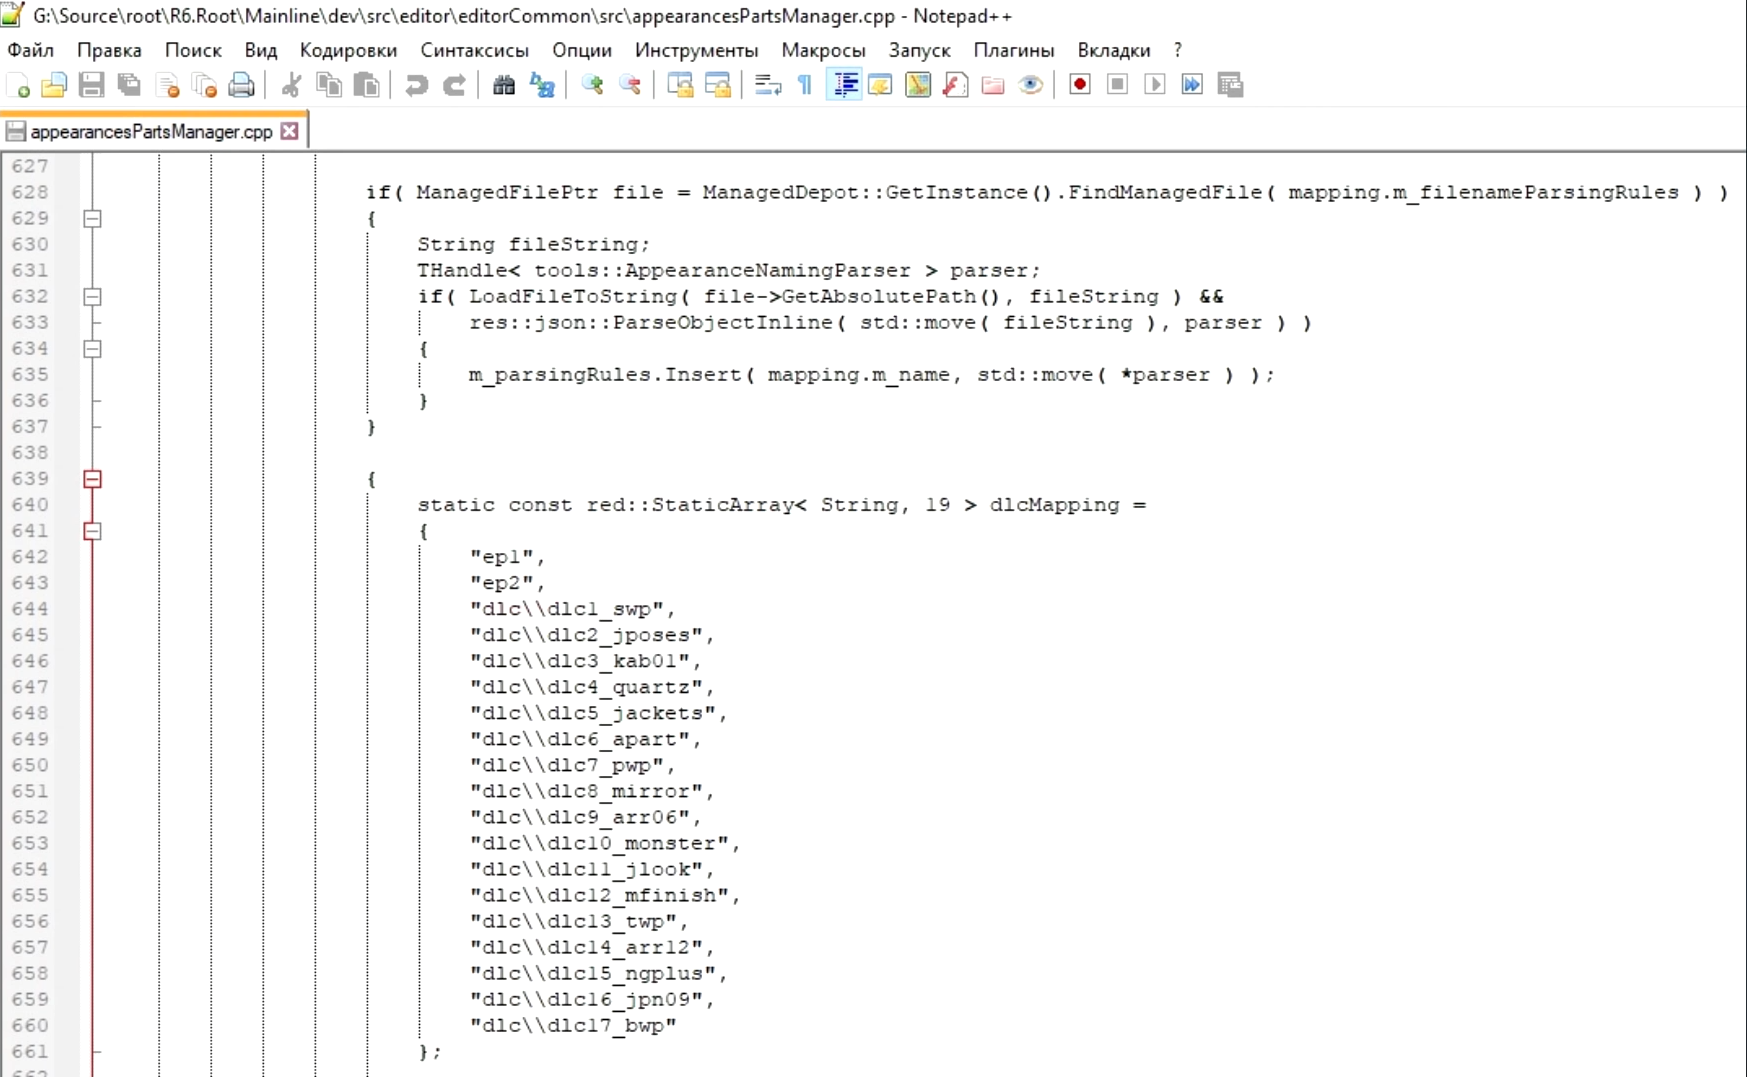Open the Файл menu
The height and width of the screenshot is (1077, 1747).
pos(31,50)
